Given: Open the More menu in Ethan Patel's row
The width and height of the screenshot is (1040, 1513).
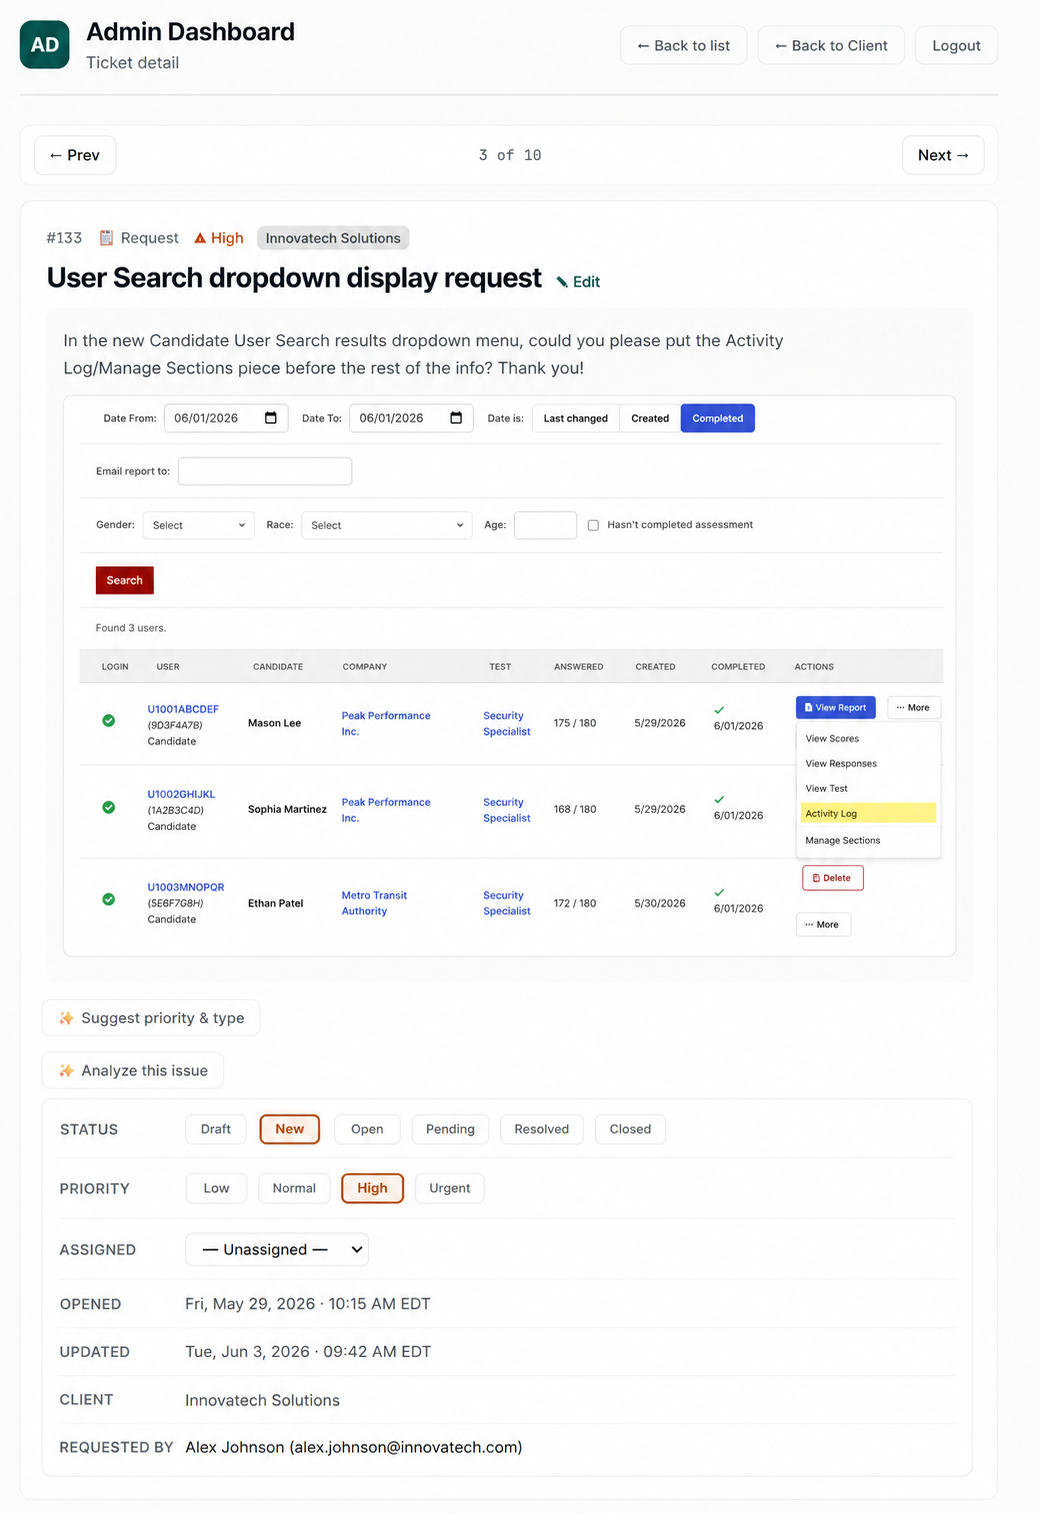Looking at the screenshot, I should (x=823, y=924).
